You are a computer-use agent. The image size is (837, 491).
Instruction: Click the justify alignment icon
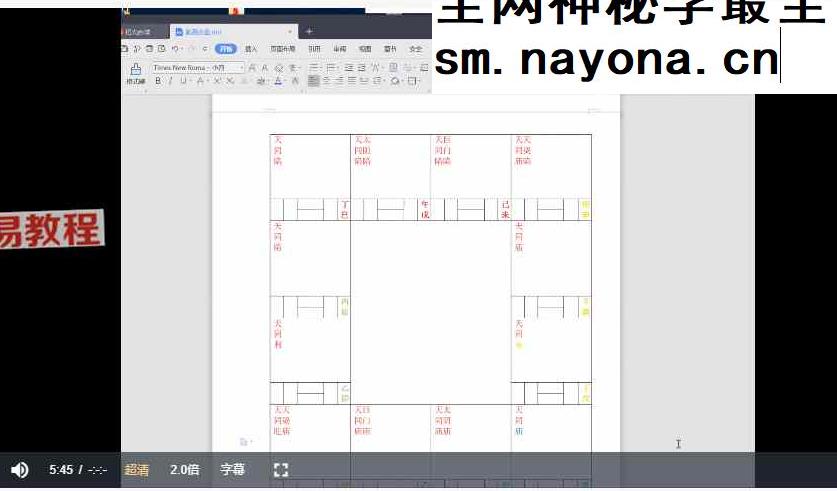tap(352, 81)
